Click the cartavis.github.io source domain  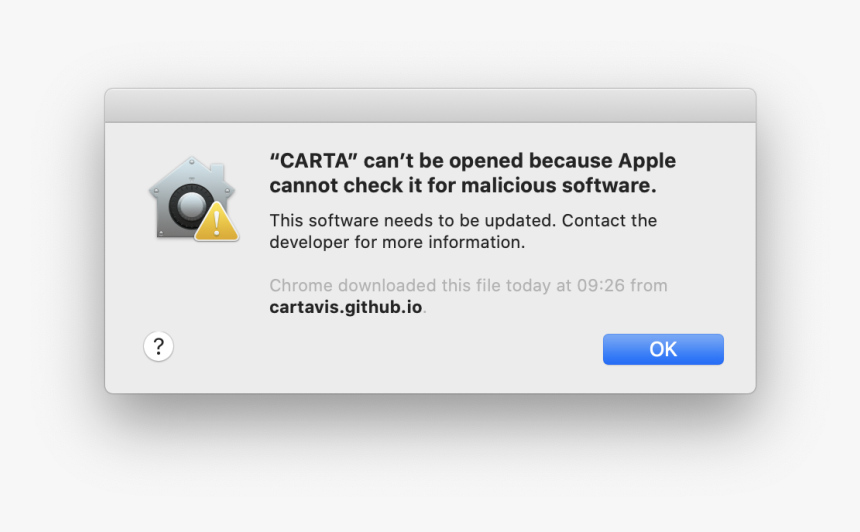346,307
